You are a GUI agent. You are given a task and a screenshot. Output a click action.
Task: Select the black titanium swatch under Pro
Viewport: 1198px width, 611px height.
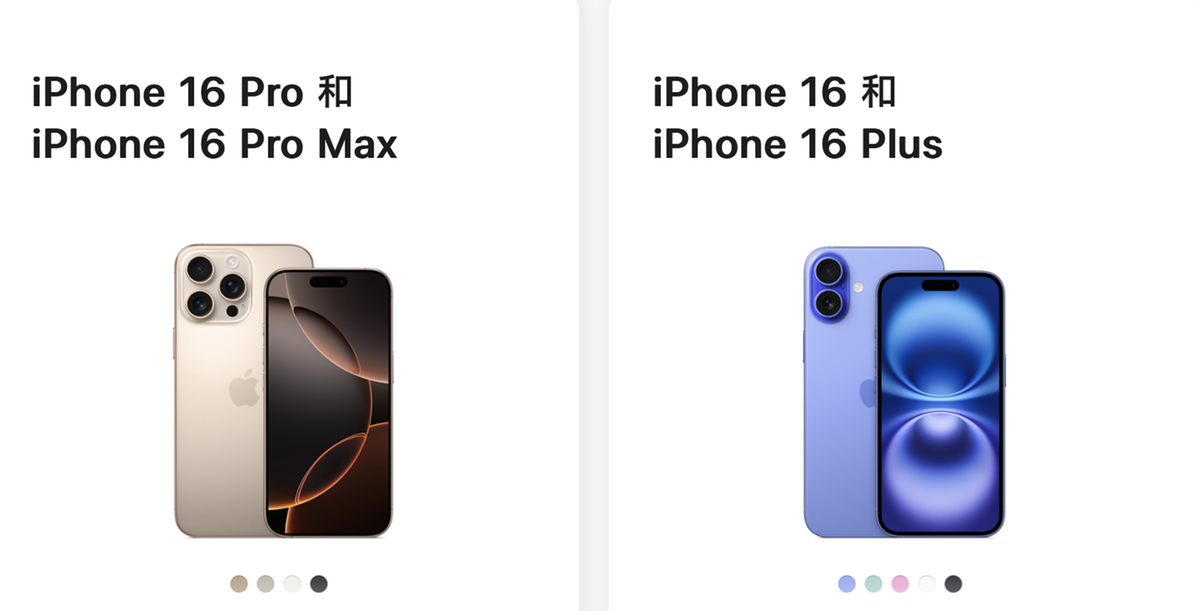319,584
